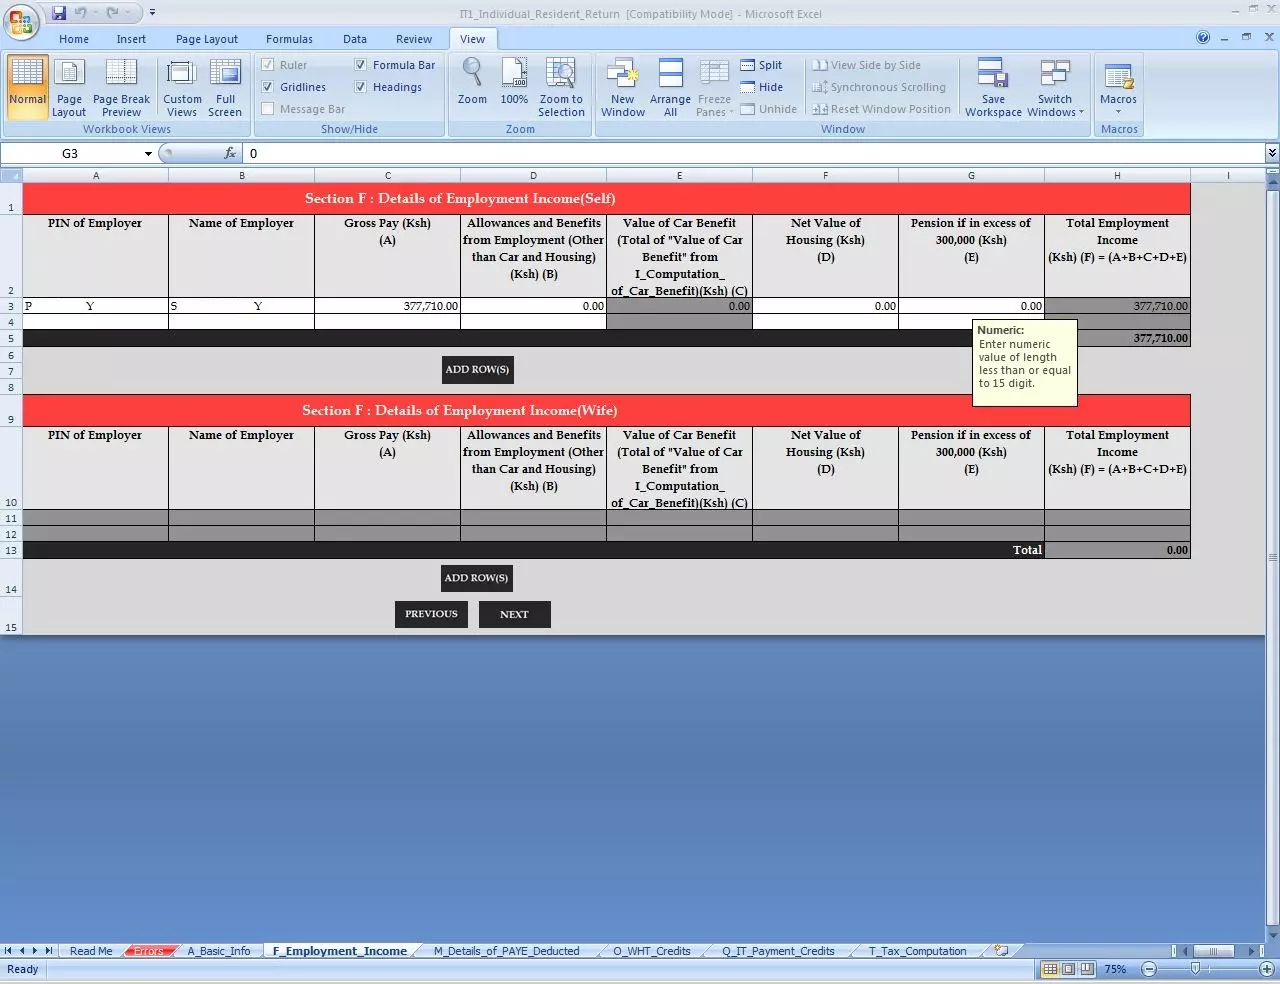
Task: Zoom out with minus button
Action: [1149, 969]
